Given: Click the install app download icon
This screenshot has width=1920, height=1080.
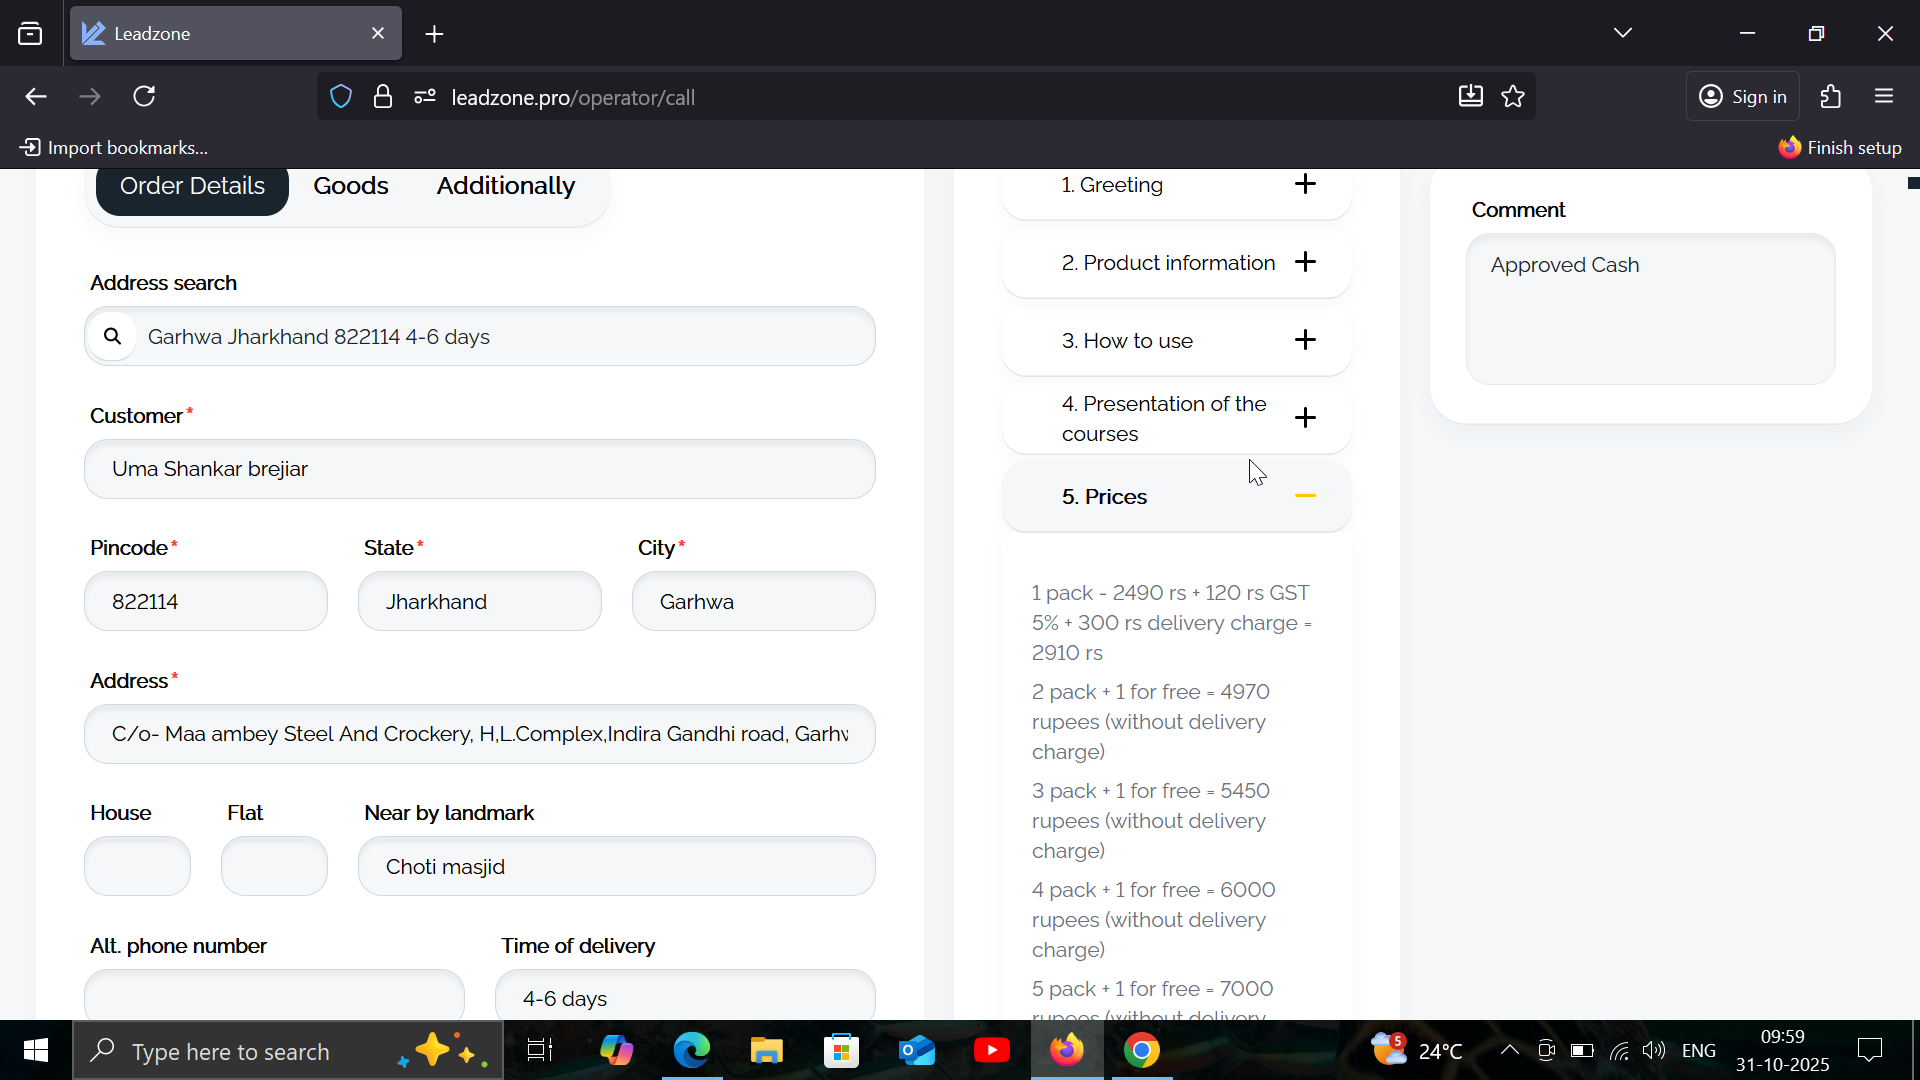Looking at the screenshot, I should coord(1470,97).
